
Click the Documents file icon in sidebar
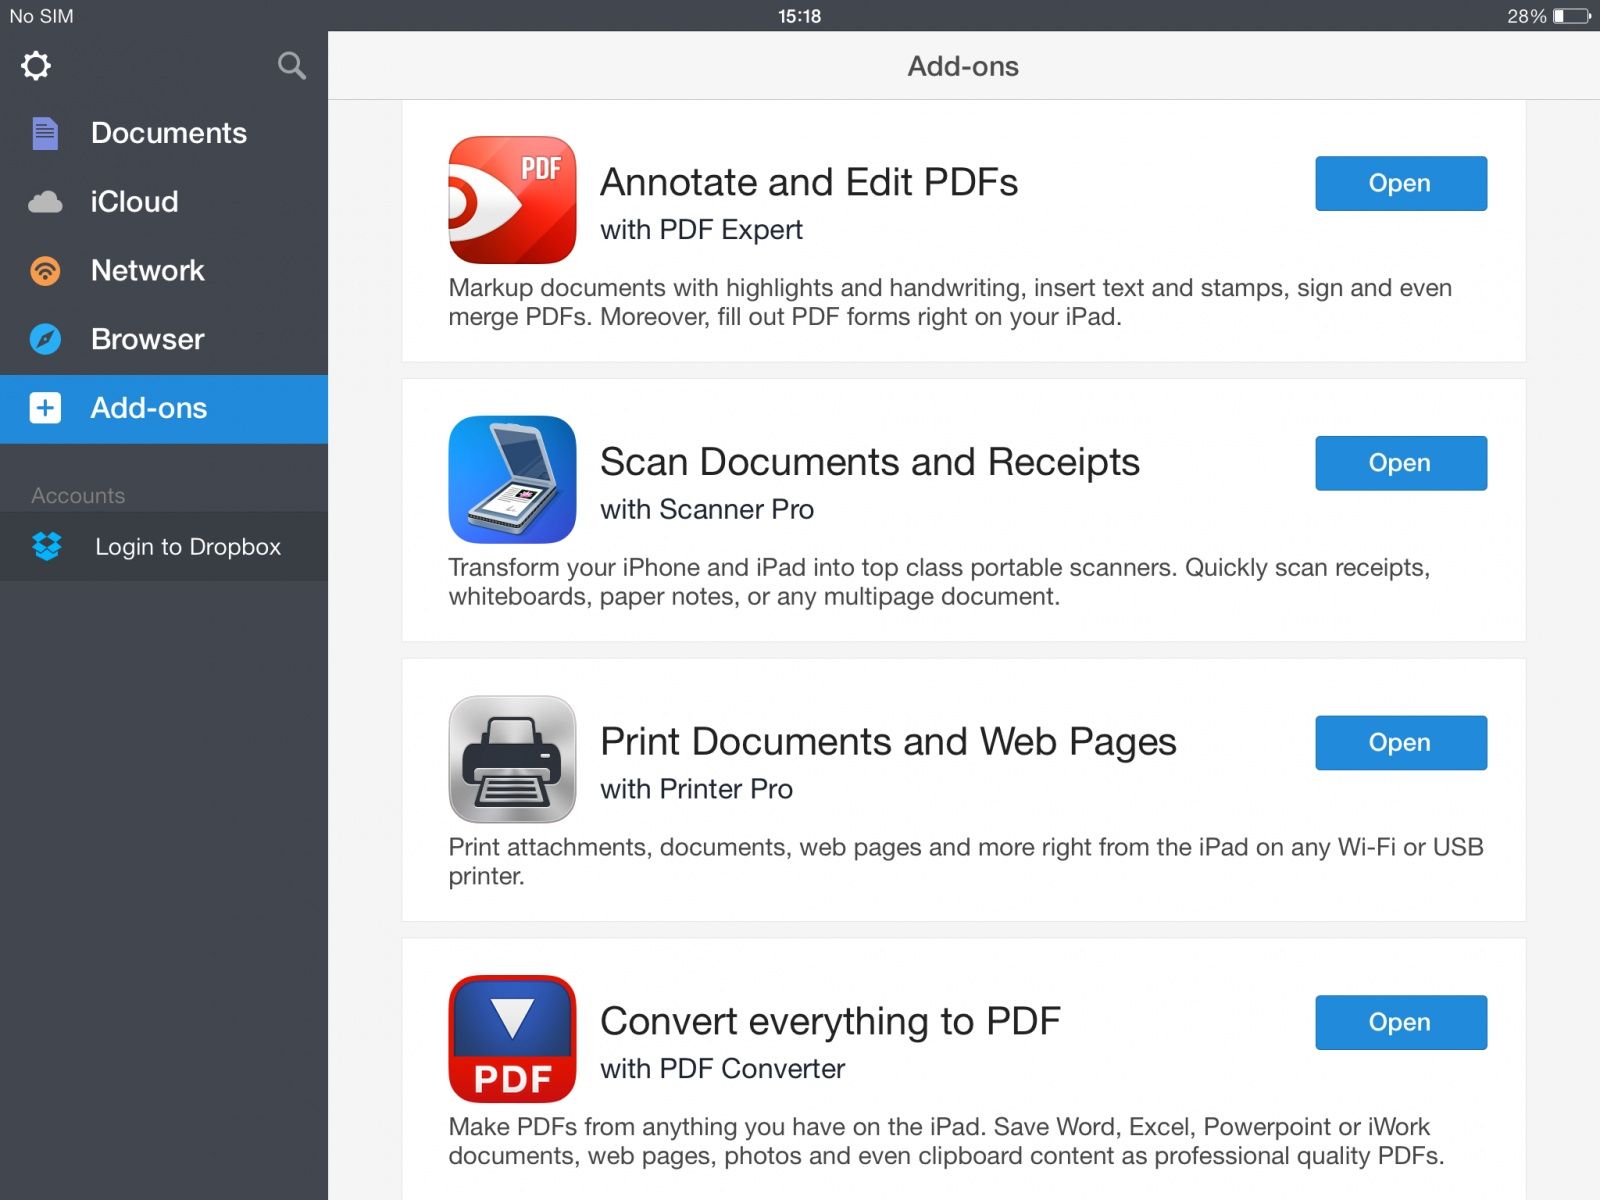[x=45, y=133]
